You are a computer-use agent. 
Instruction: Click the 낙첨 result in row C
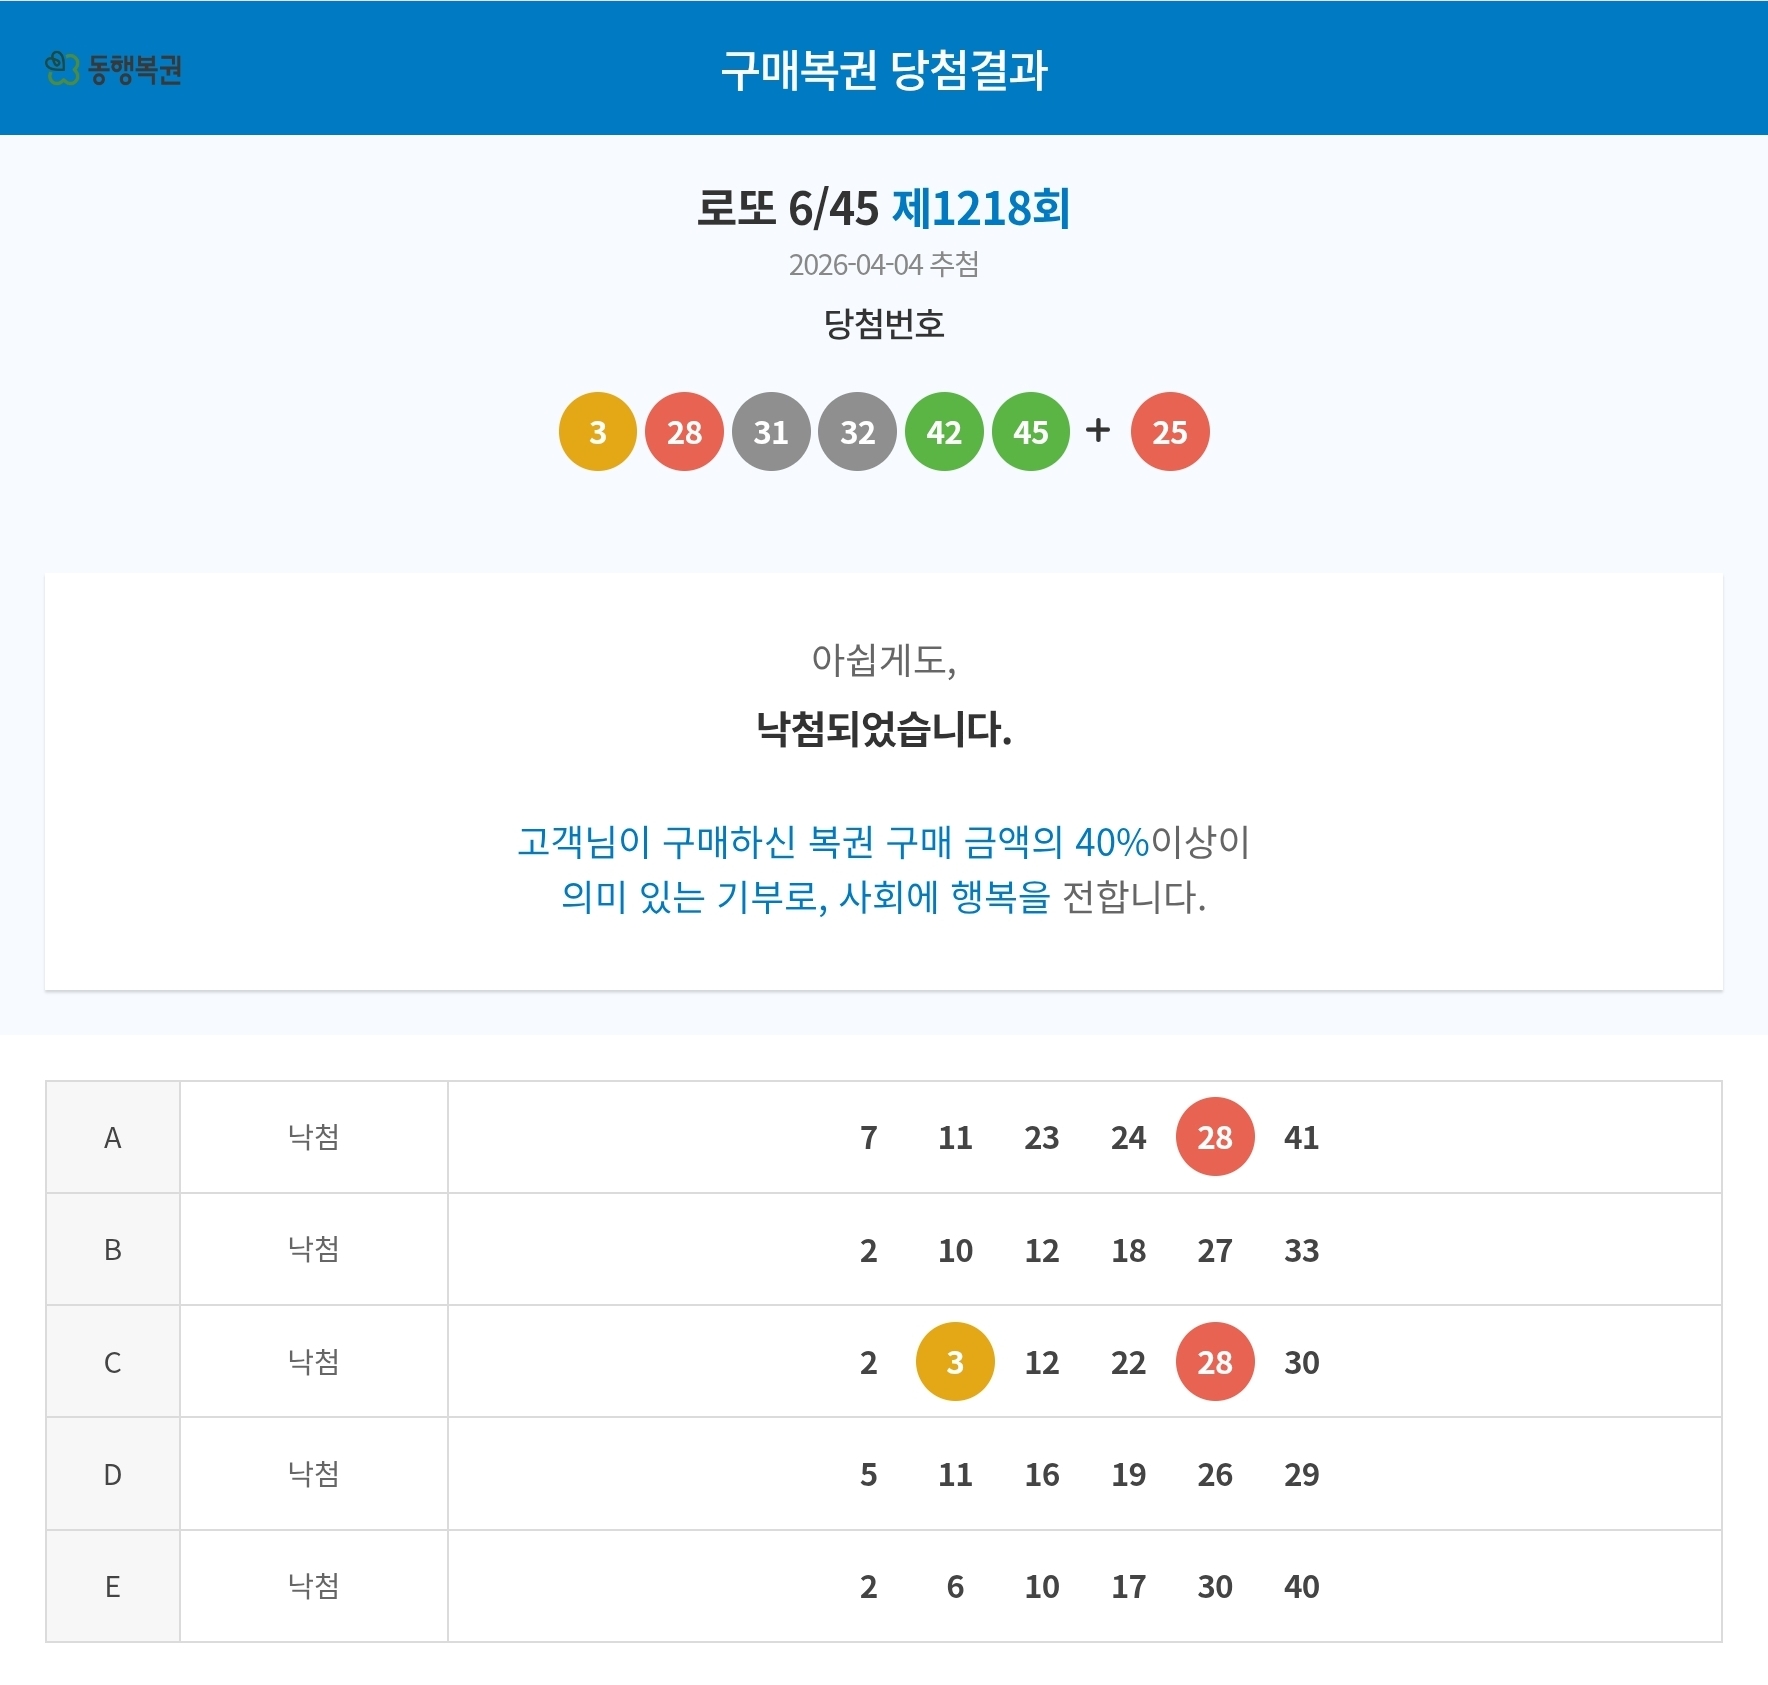point(314,1362)
